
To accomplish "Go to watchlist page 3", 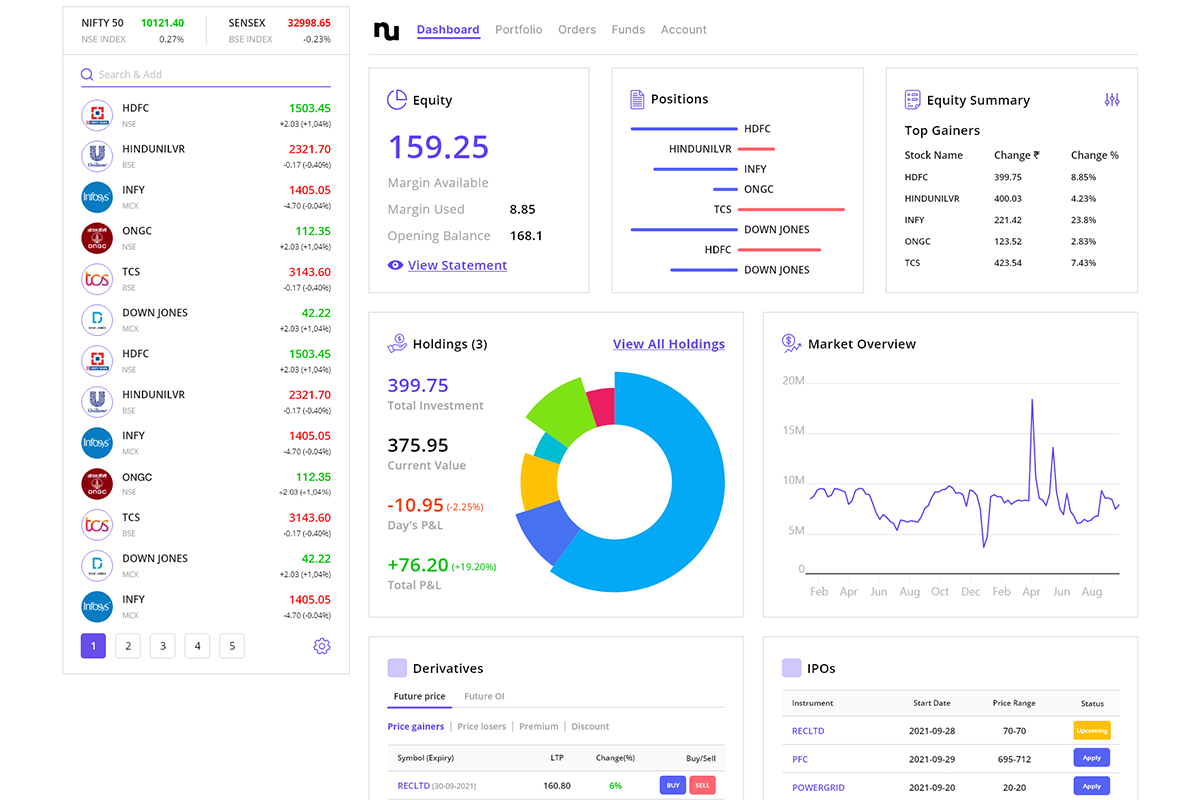I will (162, 646).
